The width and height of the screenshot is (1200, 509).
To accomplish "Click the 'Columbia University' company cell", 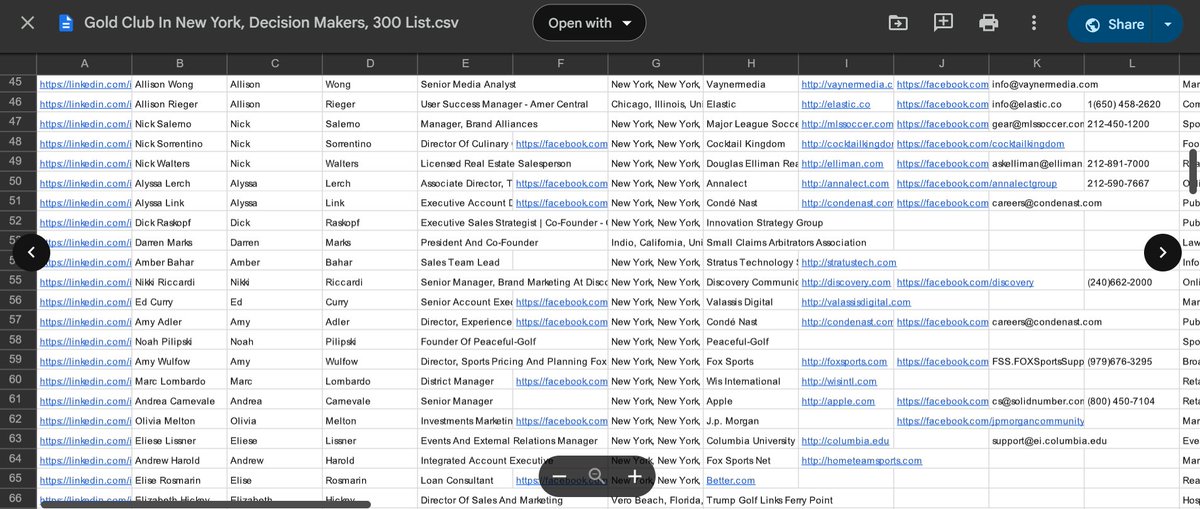I will (751, 440).
